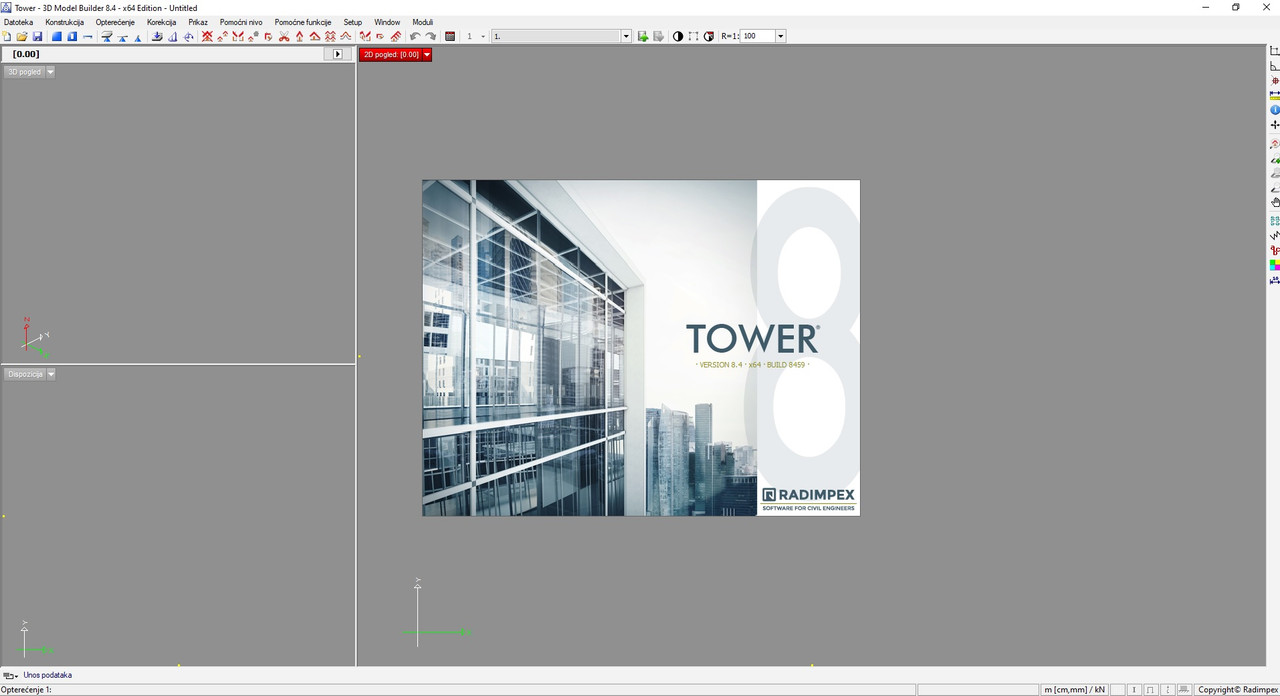Expand the load case '1.' combo box

627,36
